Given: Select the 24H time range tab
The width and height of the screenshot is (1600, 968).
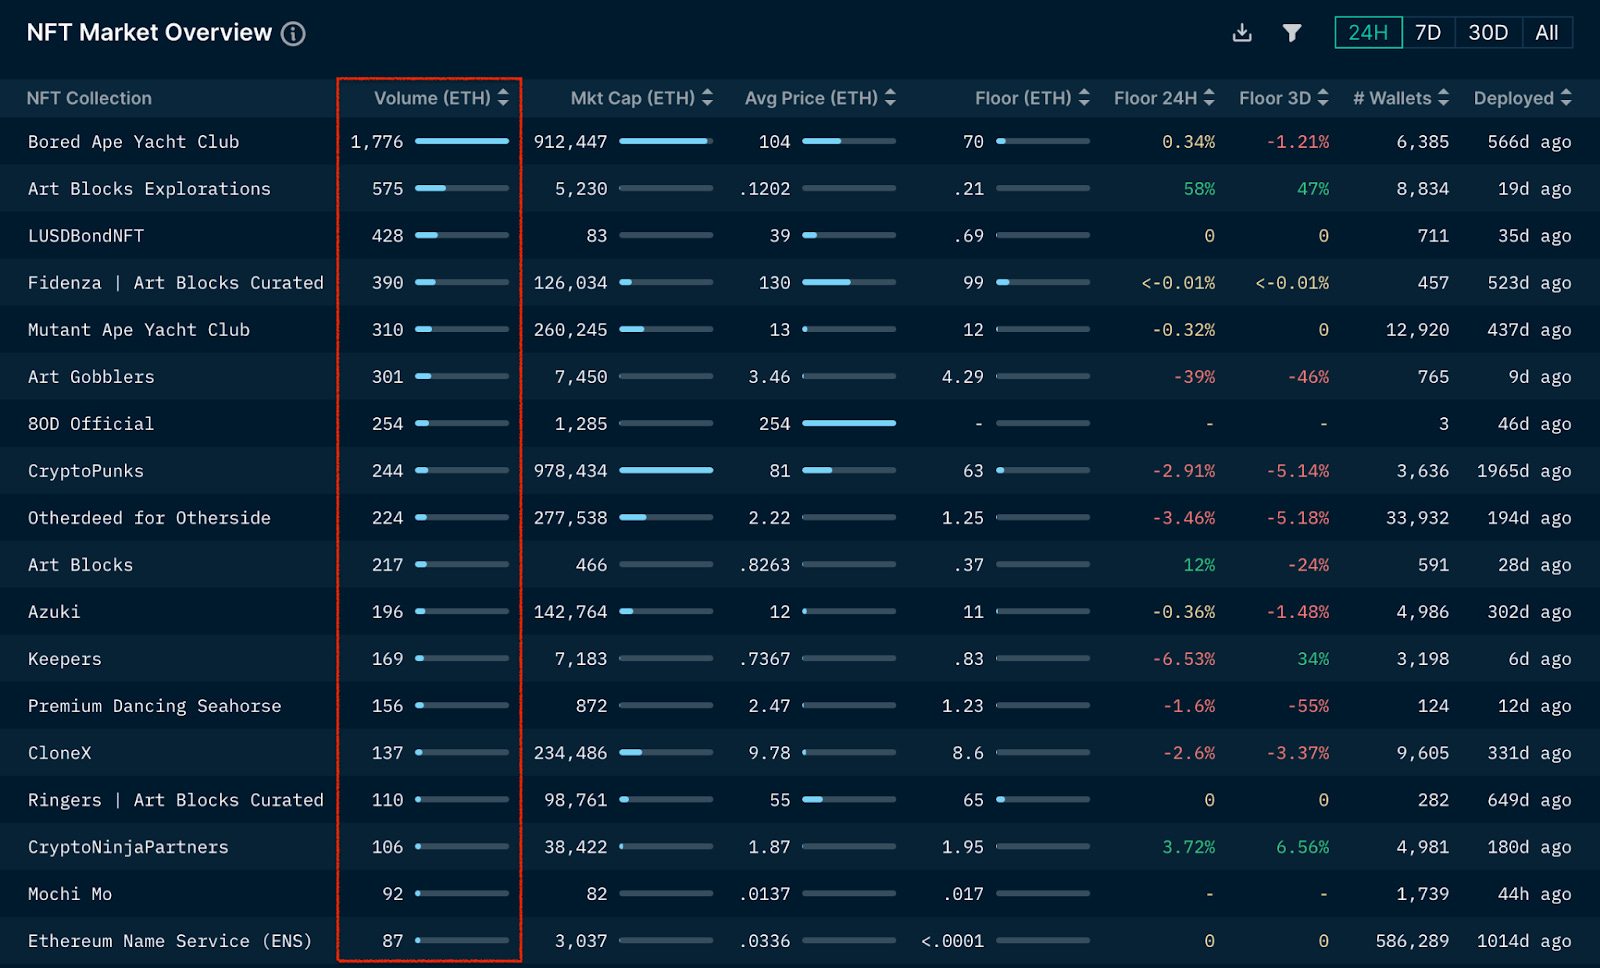Looking at the screenshot, I should tap(1368, 33).
